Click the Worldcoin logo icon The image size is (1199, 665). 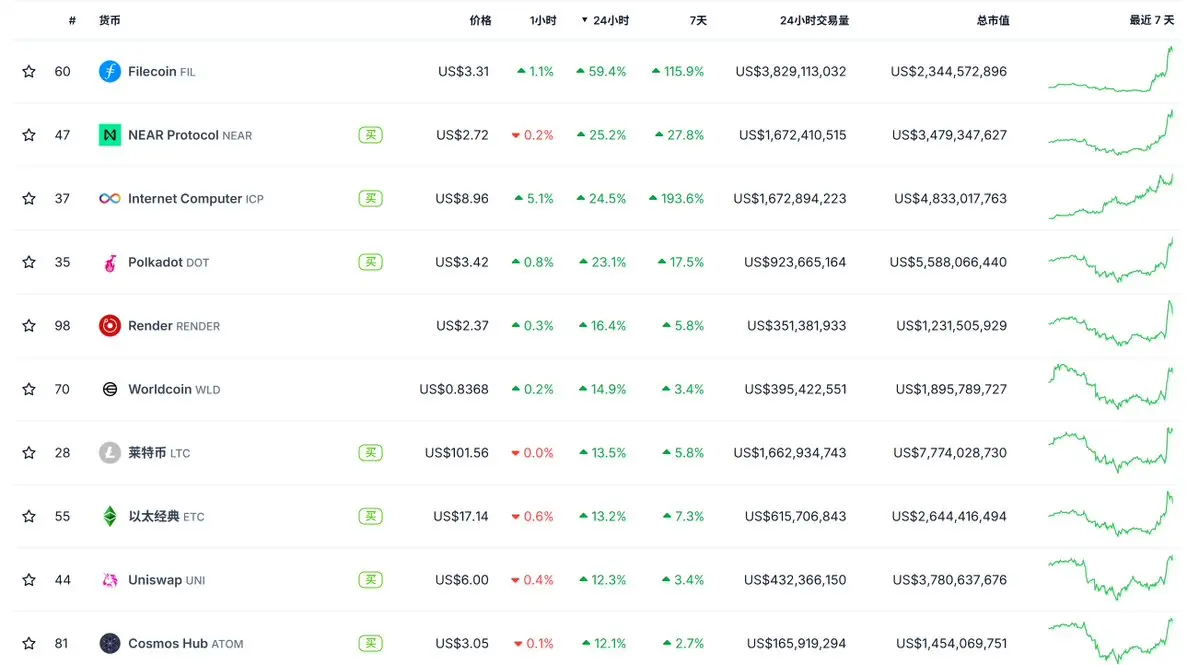coord(110,388)
